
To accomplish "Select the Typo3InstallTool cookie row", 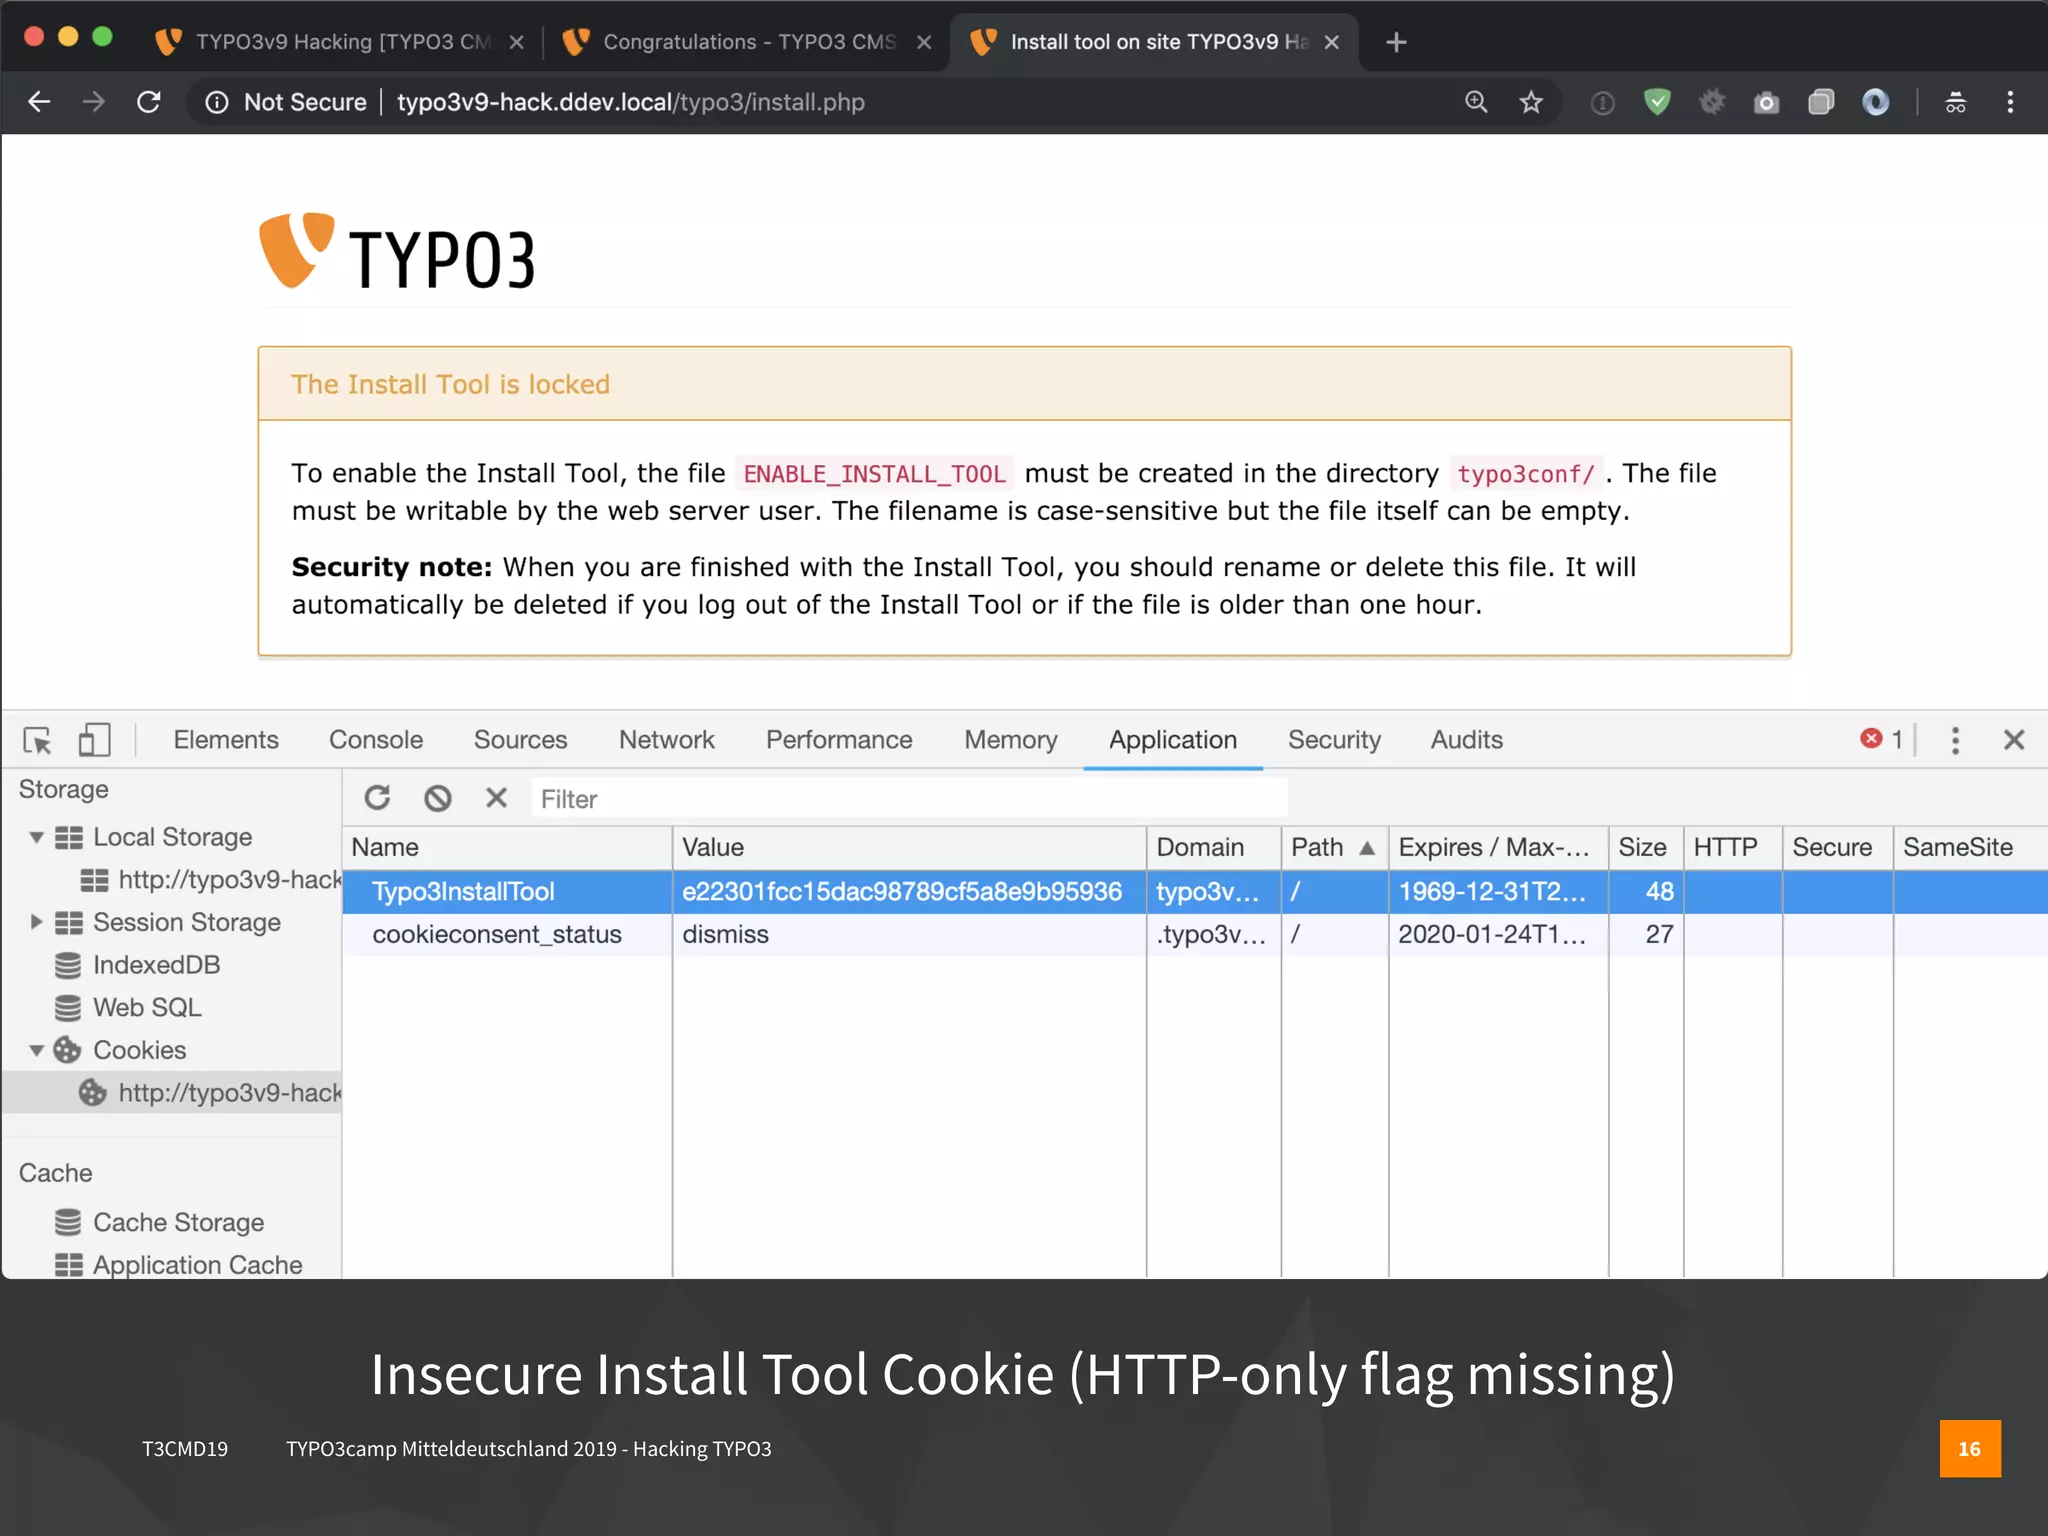I will (x=1195, y=891).
